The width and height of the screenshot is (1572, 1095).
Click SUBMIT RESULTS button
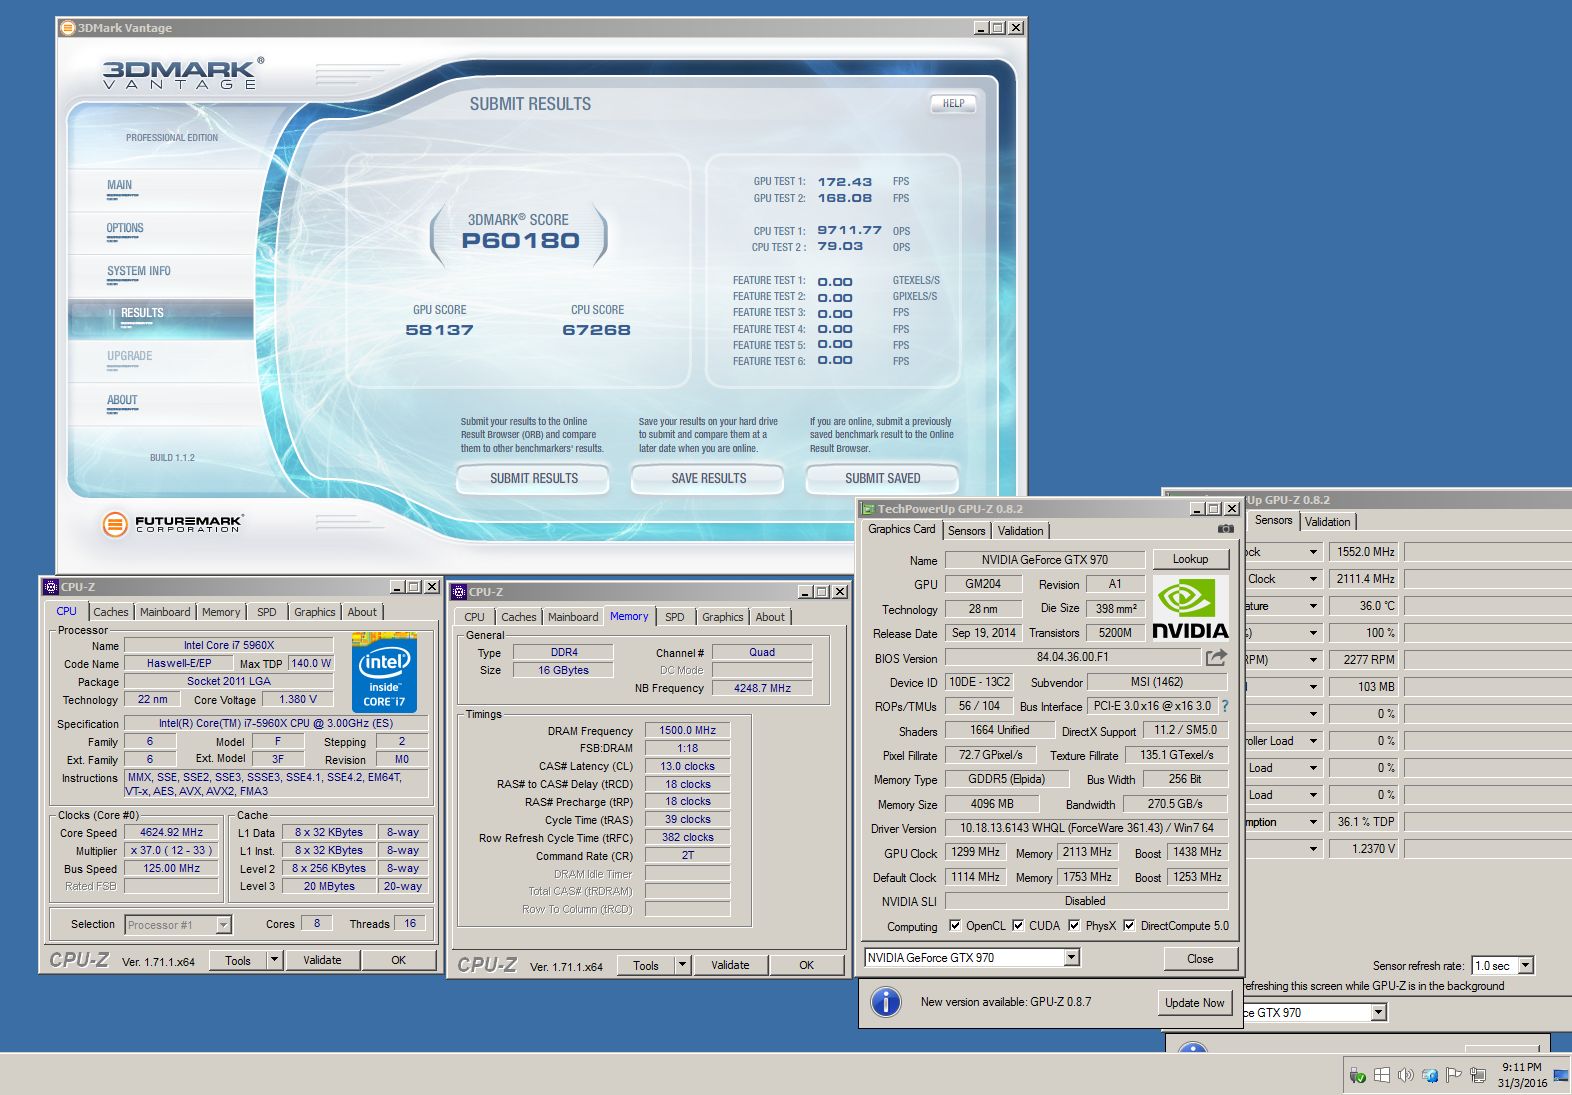click(534, 478)
